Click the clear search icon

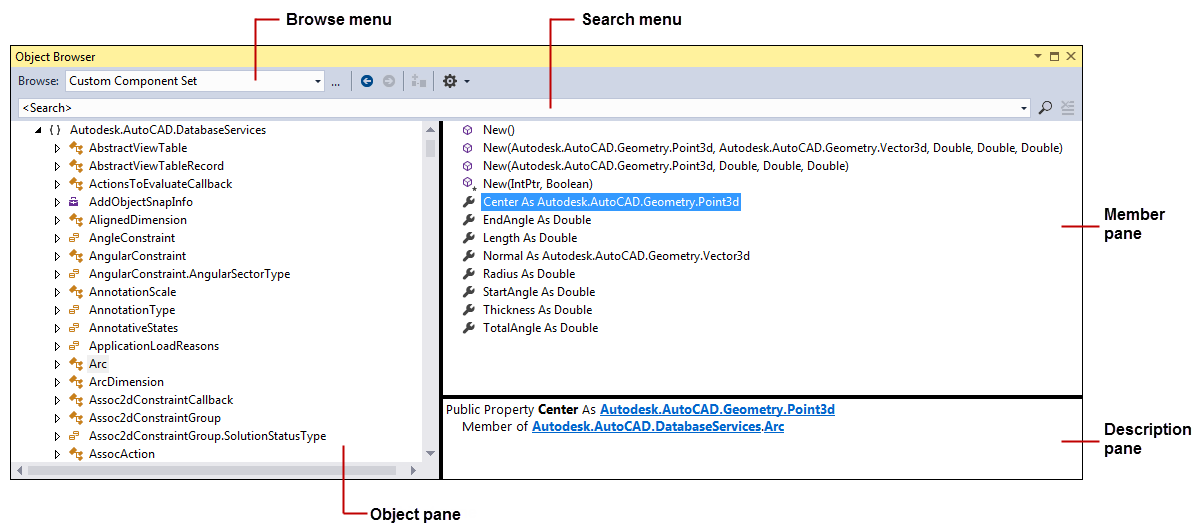pyautogui.click(x=1068, y=107)
